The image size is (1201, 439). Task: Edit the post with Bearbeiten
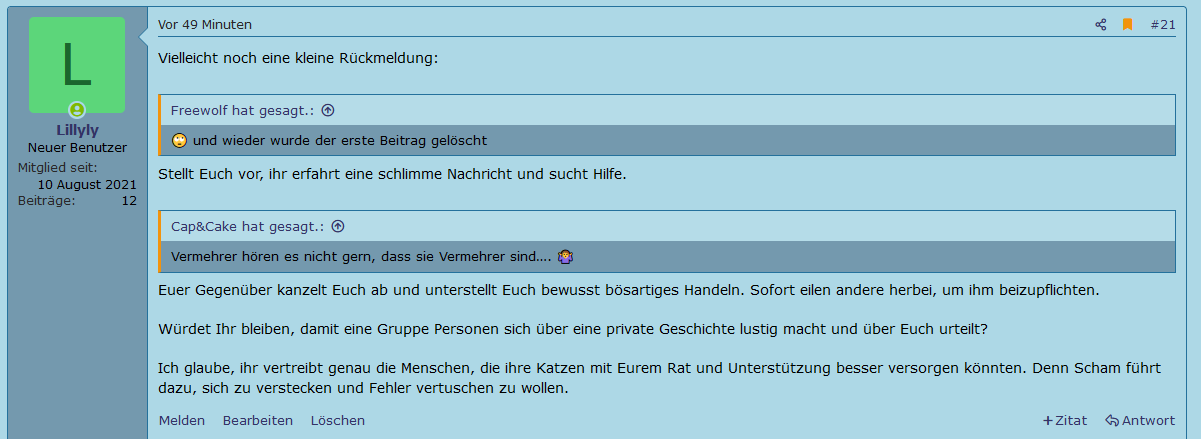click(258, 421)
